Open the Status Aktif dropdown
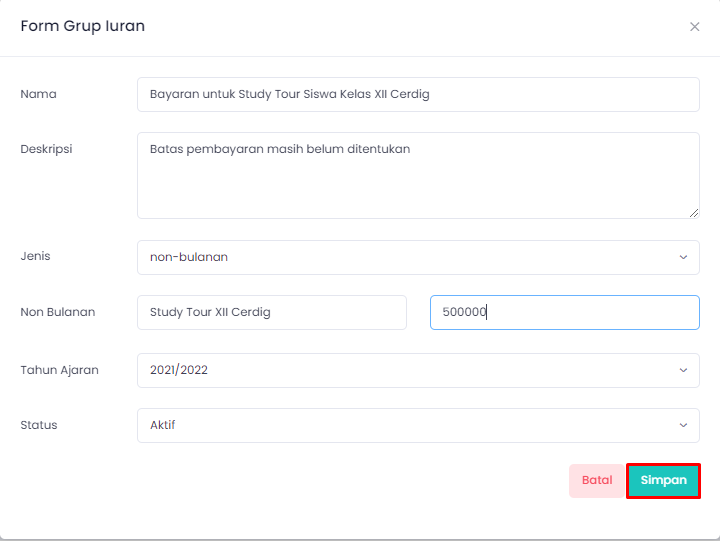This screenshot has width=720, height=541. 418,425
